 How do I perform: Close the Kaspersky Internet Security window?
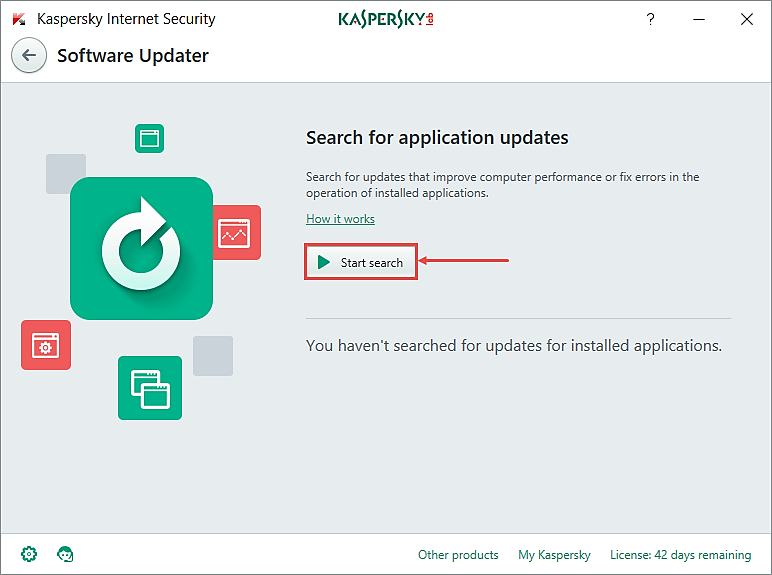pos(746,19)
